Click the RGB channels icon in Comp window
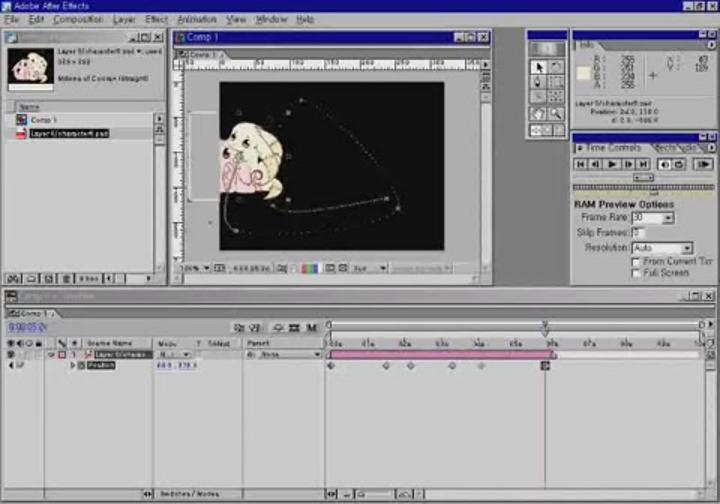 [309, 268]
